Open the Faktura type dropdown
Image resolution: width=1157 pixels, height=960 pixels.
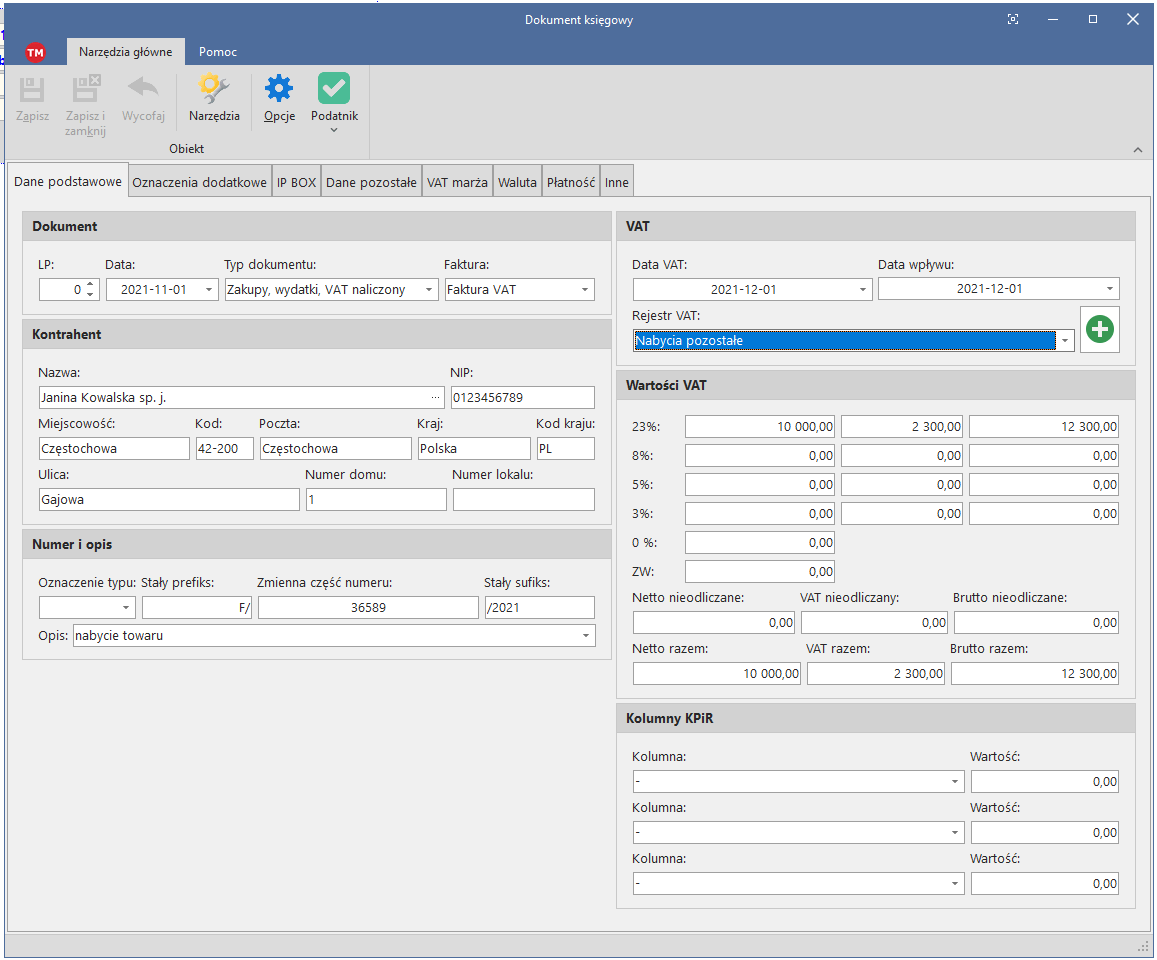point(585,290)
